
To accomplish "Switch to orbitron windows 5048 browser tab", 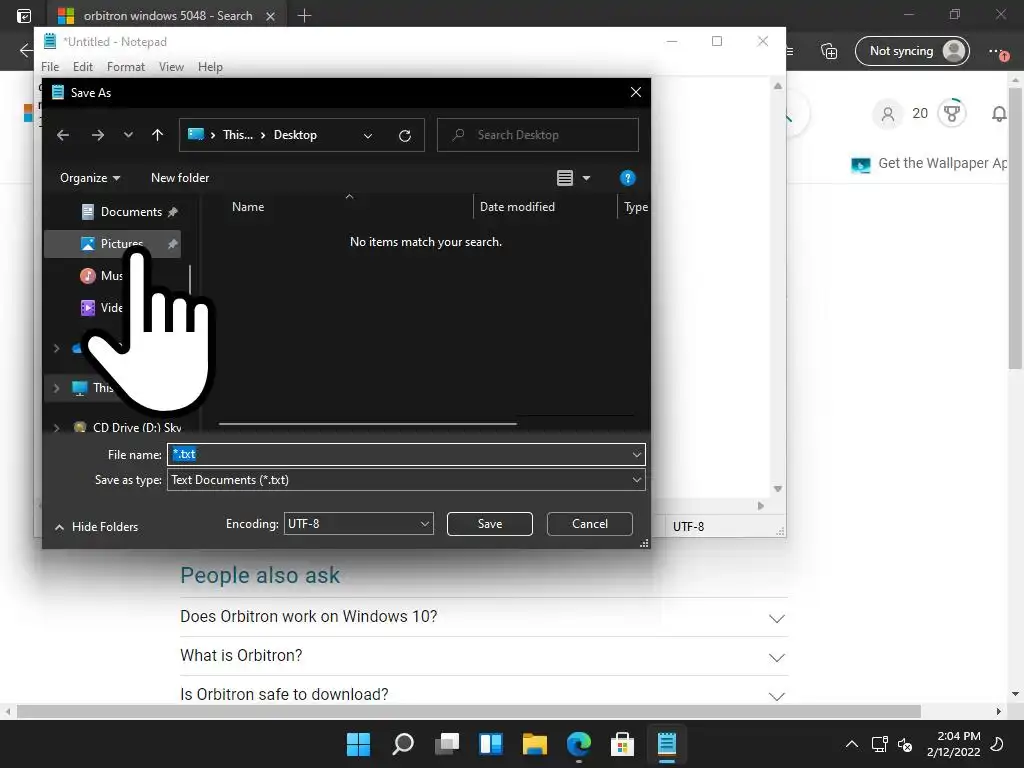I will point(167,16).
